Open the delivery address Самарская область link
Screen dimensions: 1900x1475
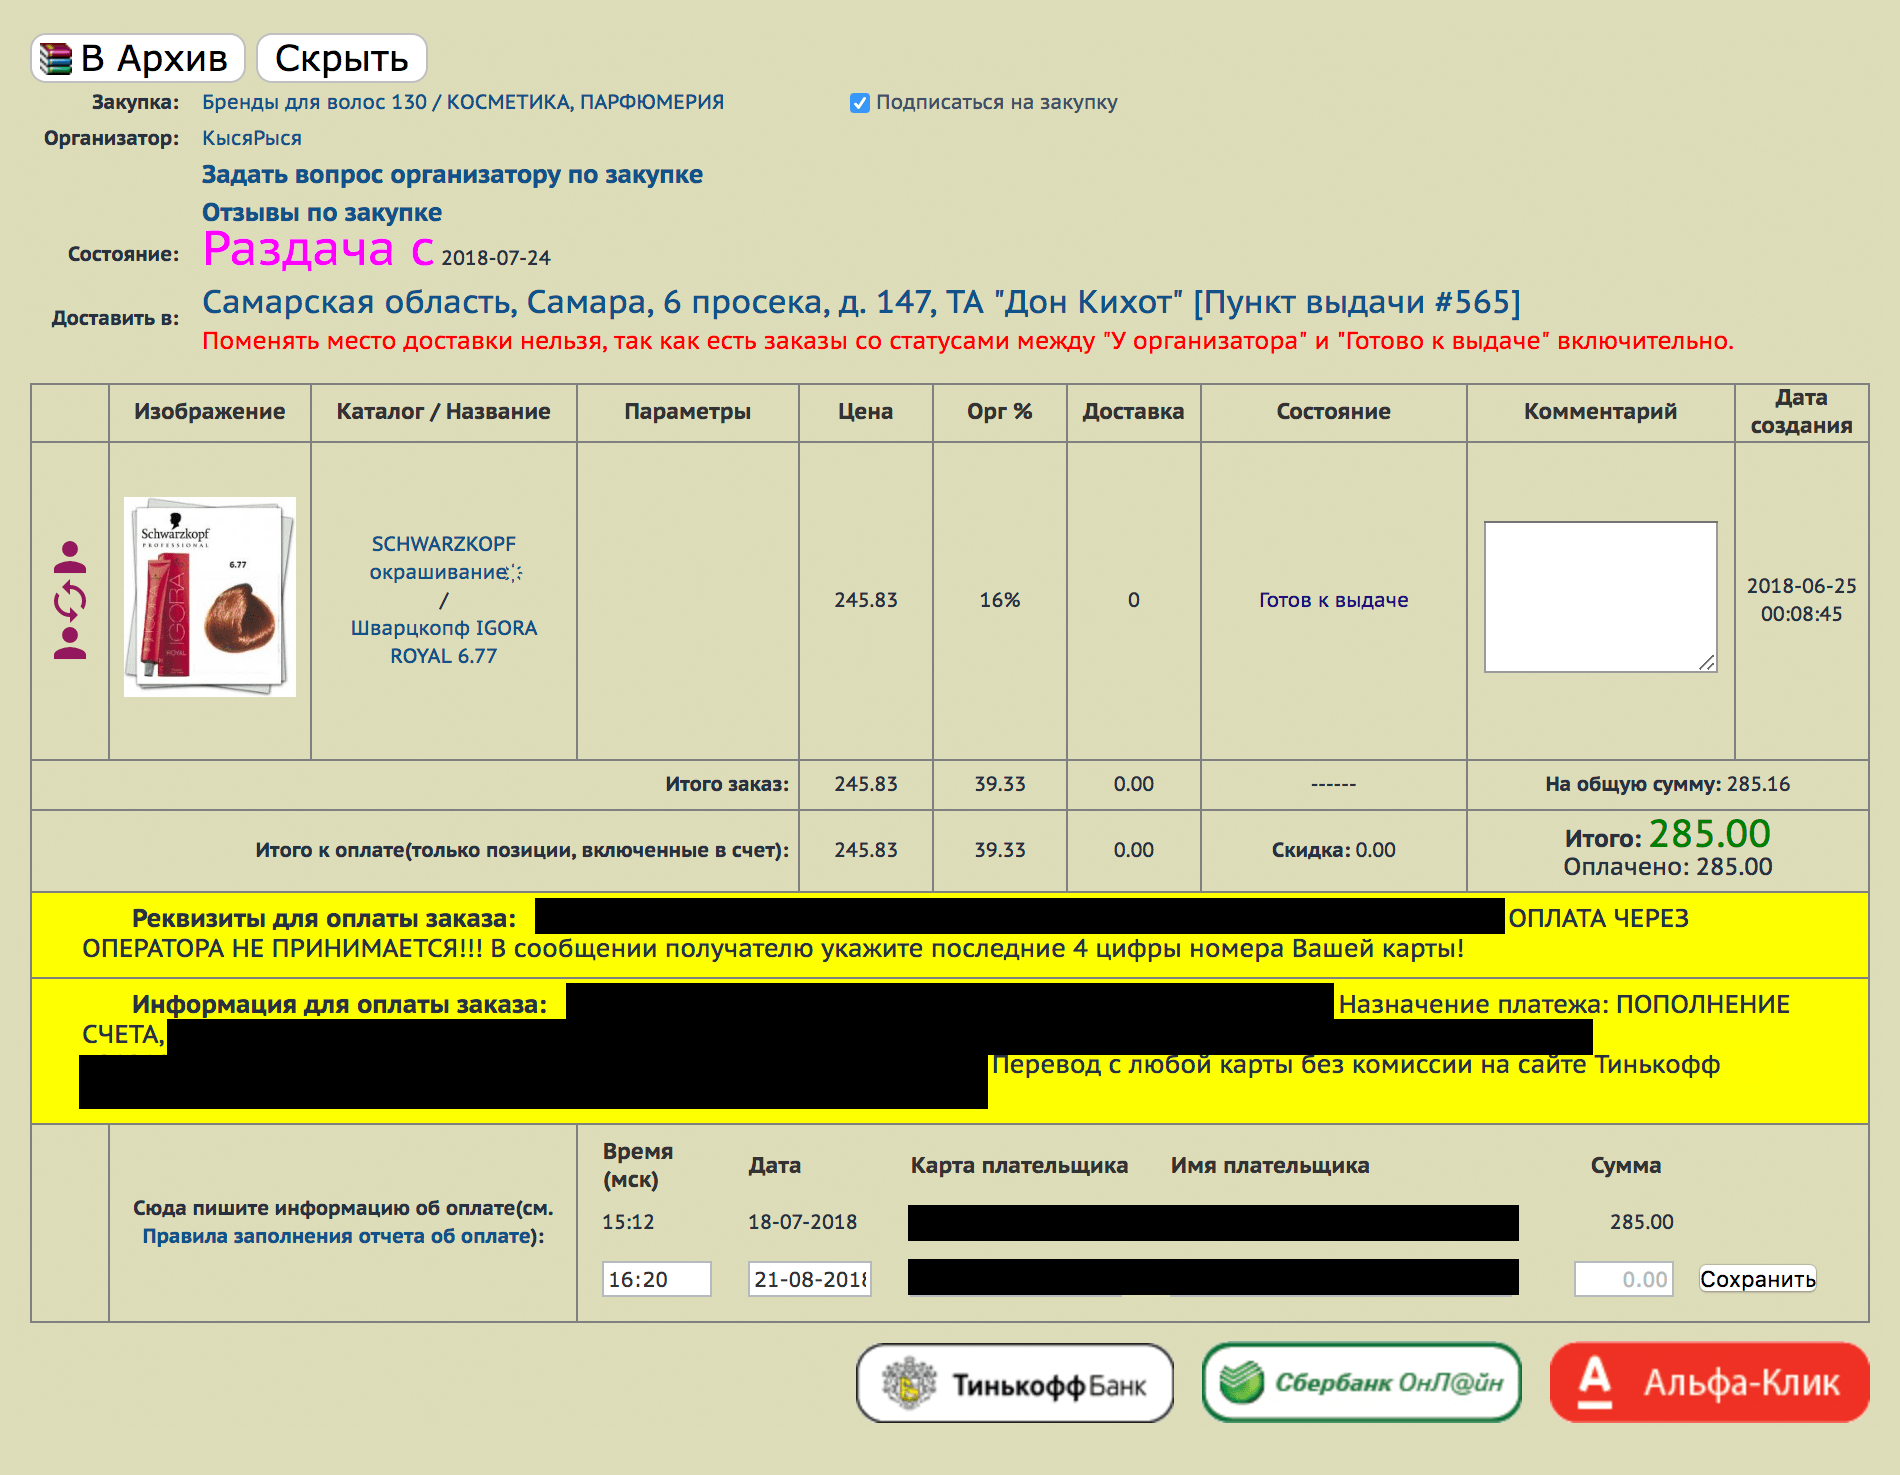(861, 301)
